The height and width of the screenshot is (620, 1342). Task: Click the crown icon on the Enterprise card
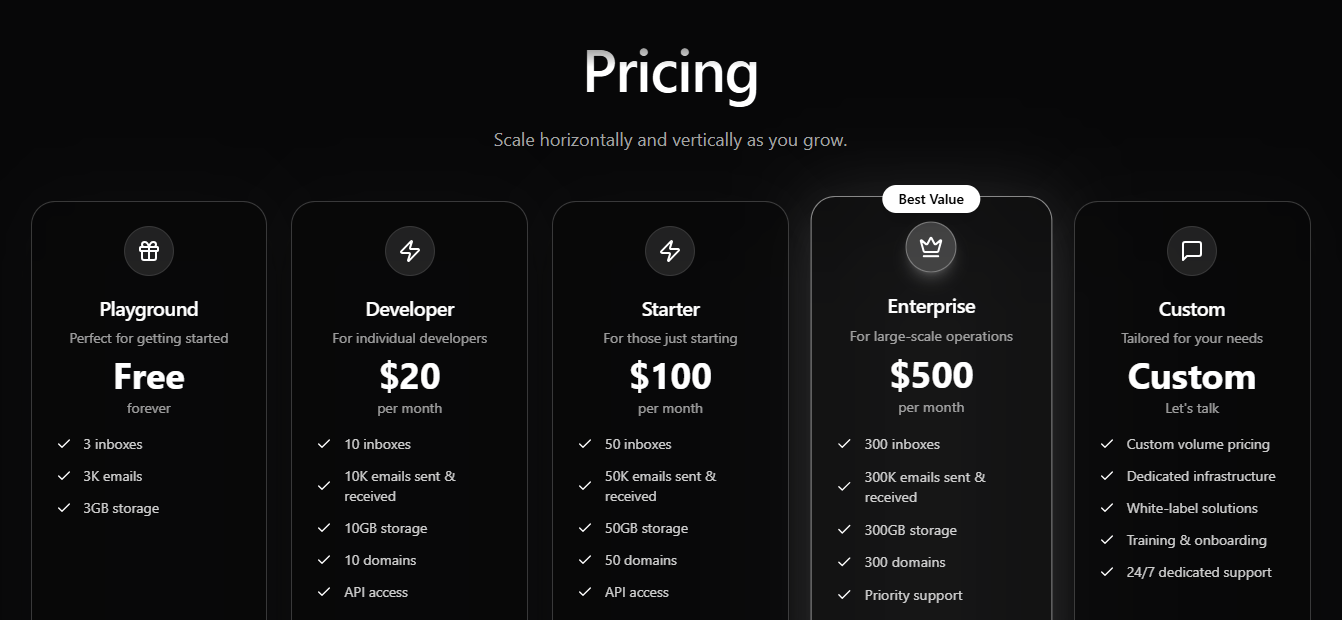coord(930,245)
